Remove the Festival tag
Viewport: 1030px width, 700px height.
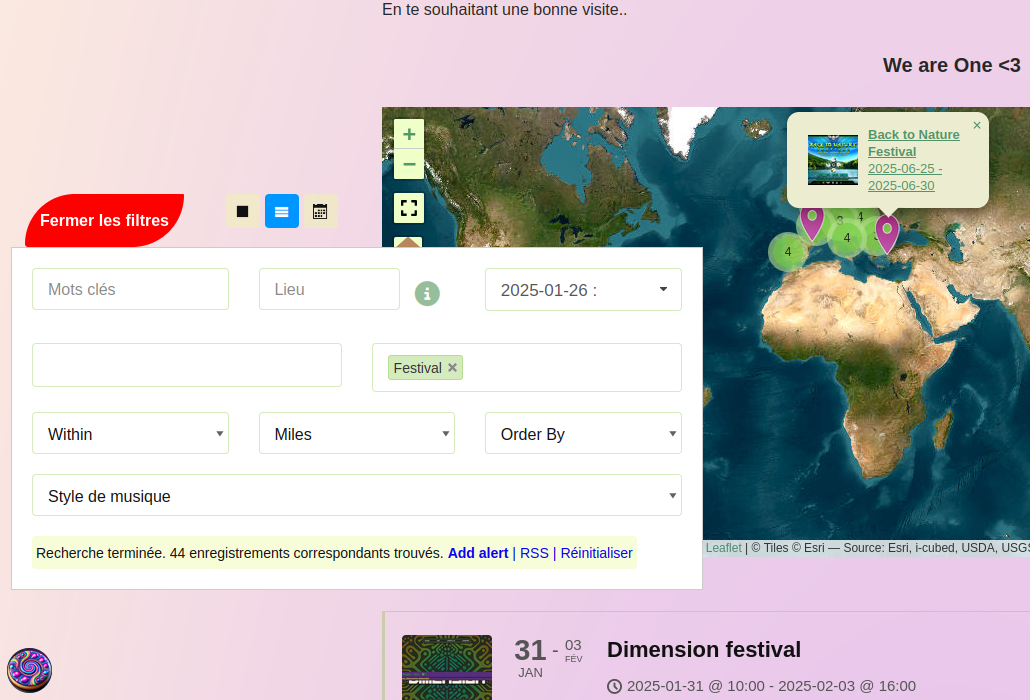coord(453,368)
